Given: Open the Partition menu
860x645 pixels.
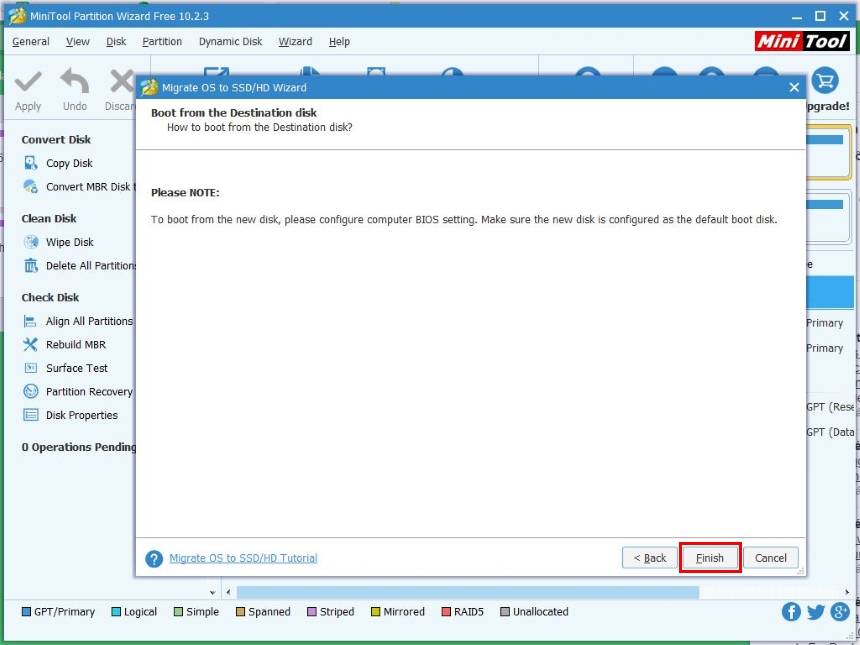Looking at the screenshot, I should tap(162, 42).
